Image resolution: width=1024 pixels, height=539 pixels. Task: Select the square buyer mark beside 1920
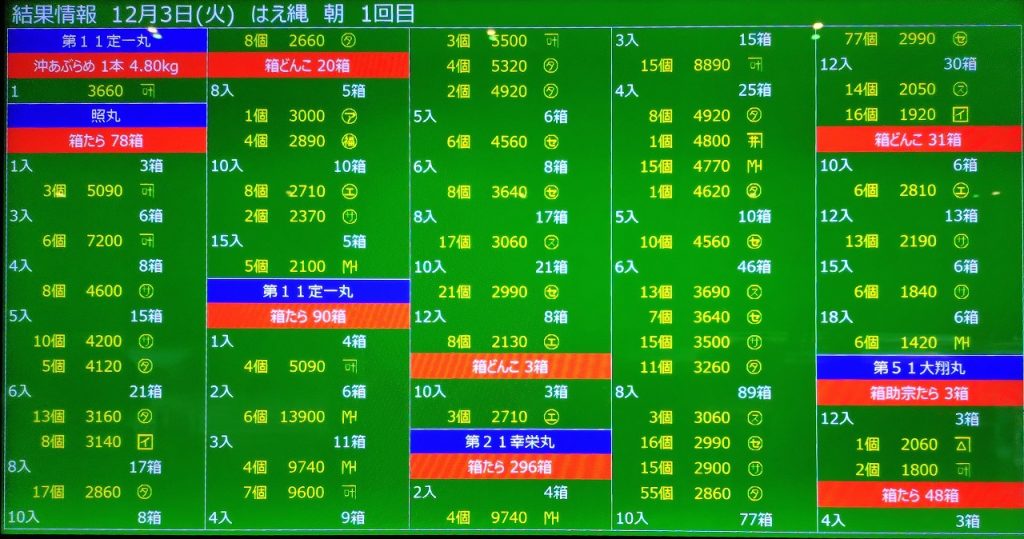click(x=961, y=114)
